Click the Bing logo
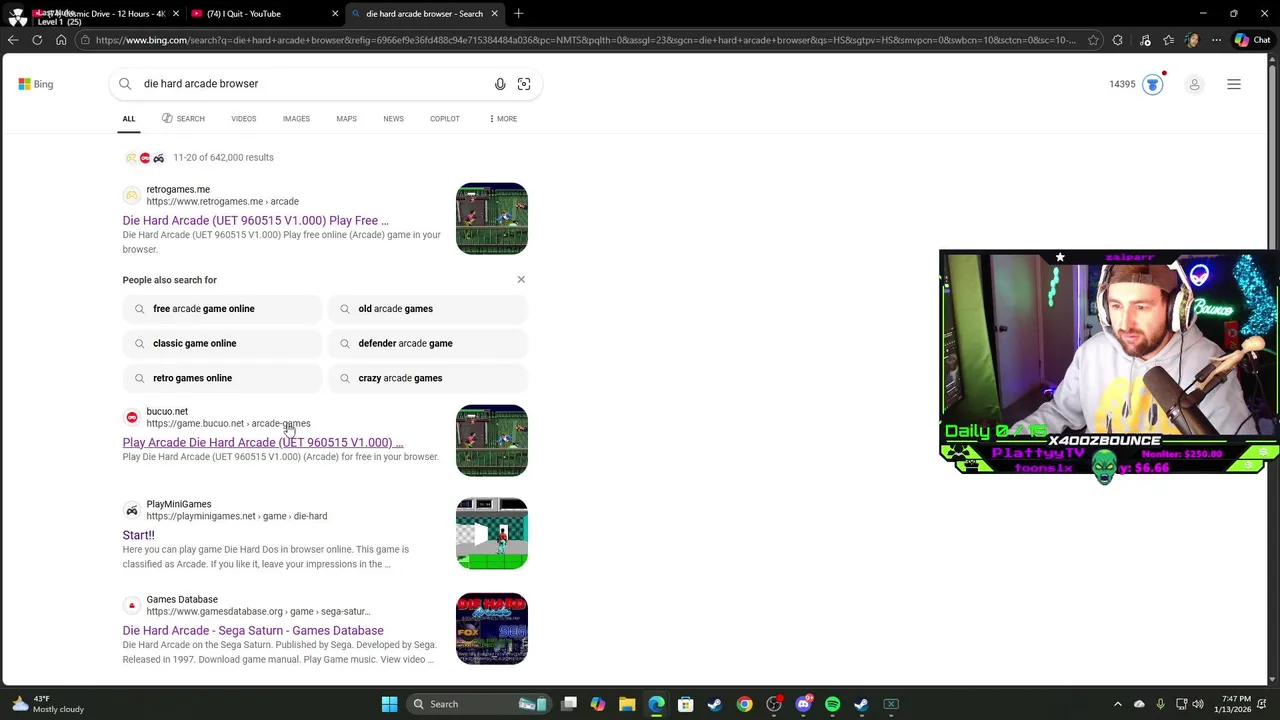This screenshot has width=1280, height=720. (x=35, y=84)
